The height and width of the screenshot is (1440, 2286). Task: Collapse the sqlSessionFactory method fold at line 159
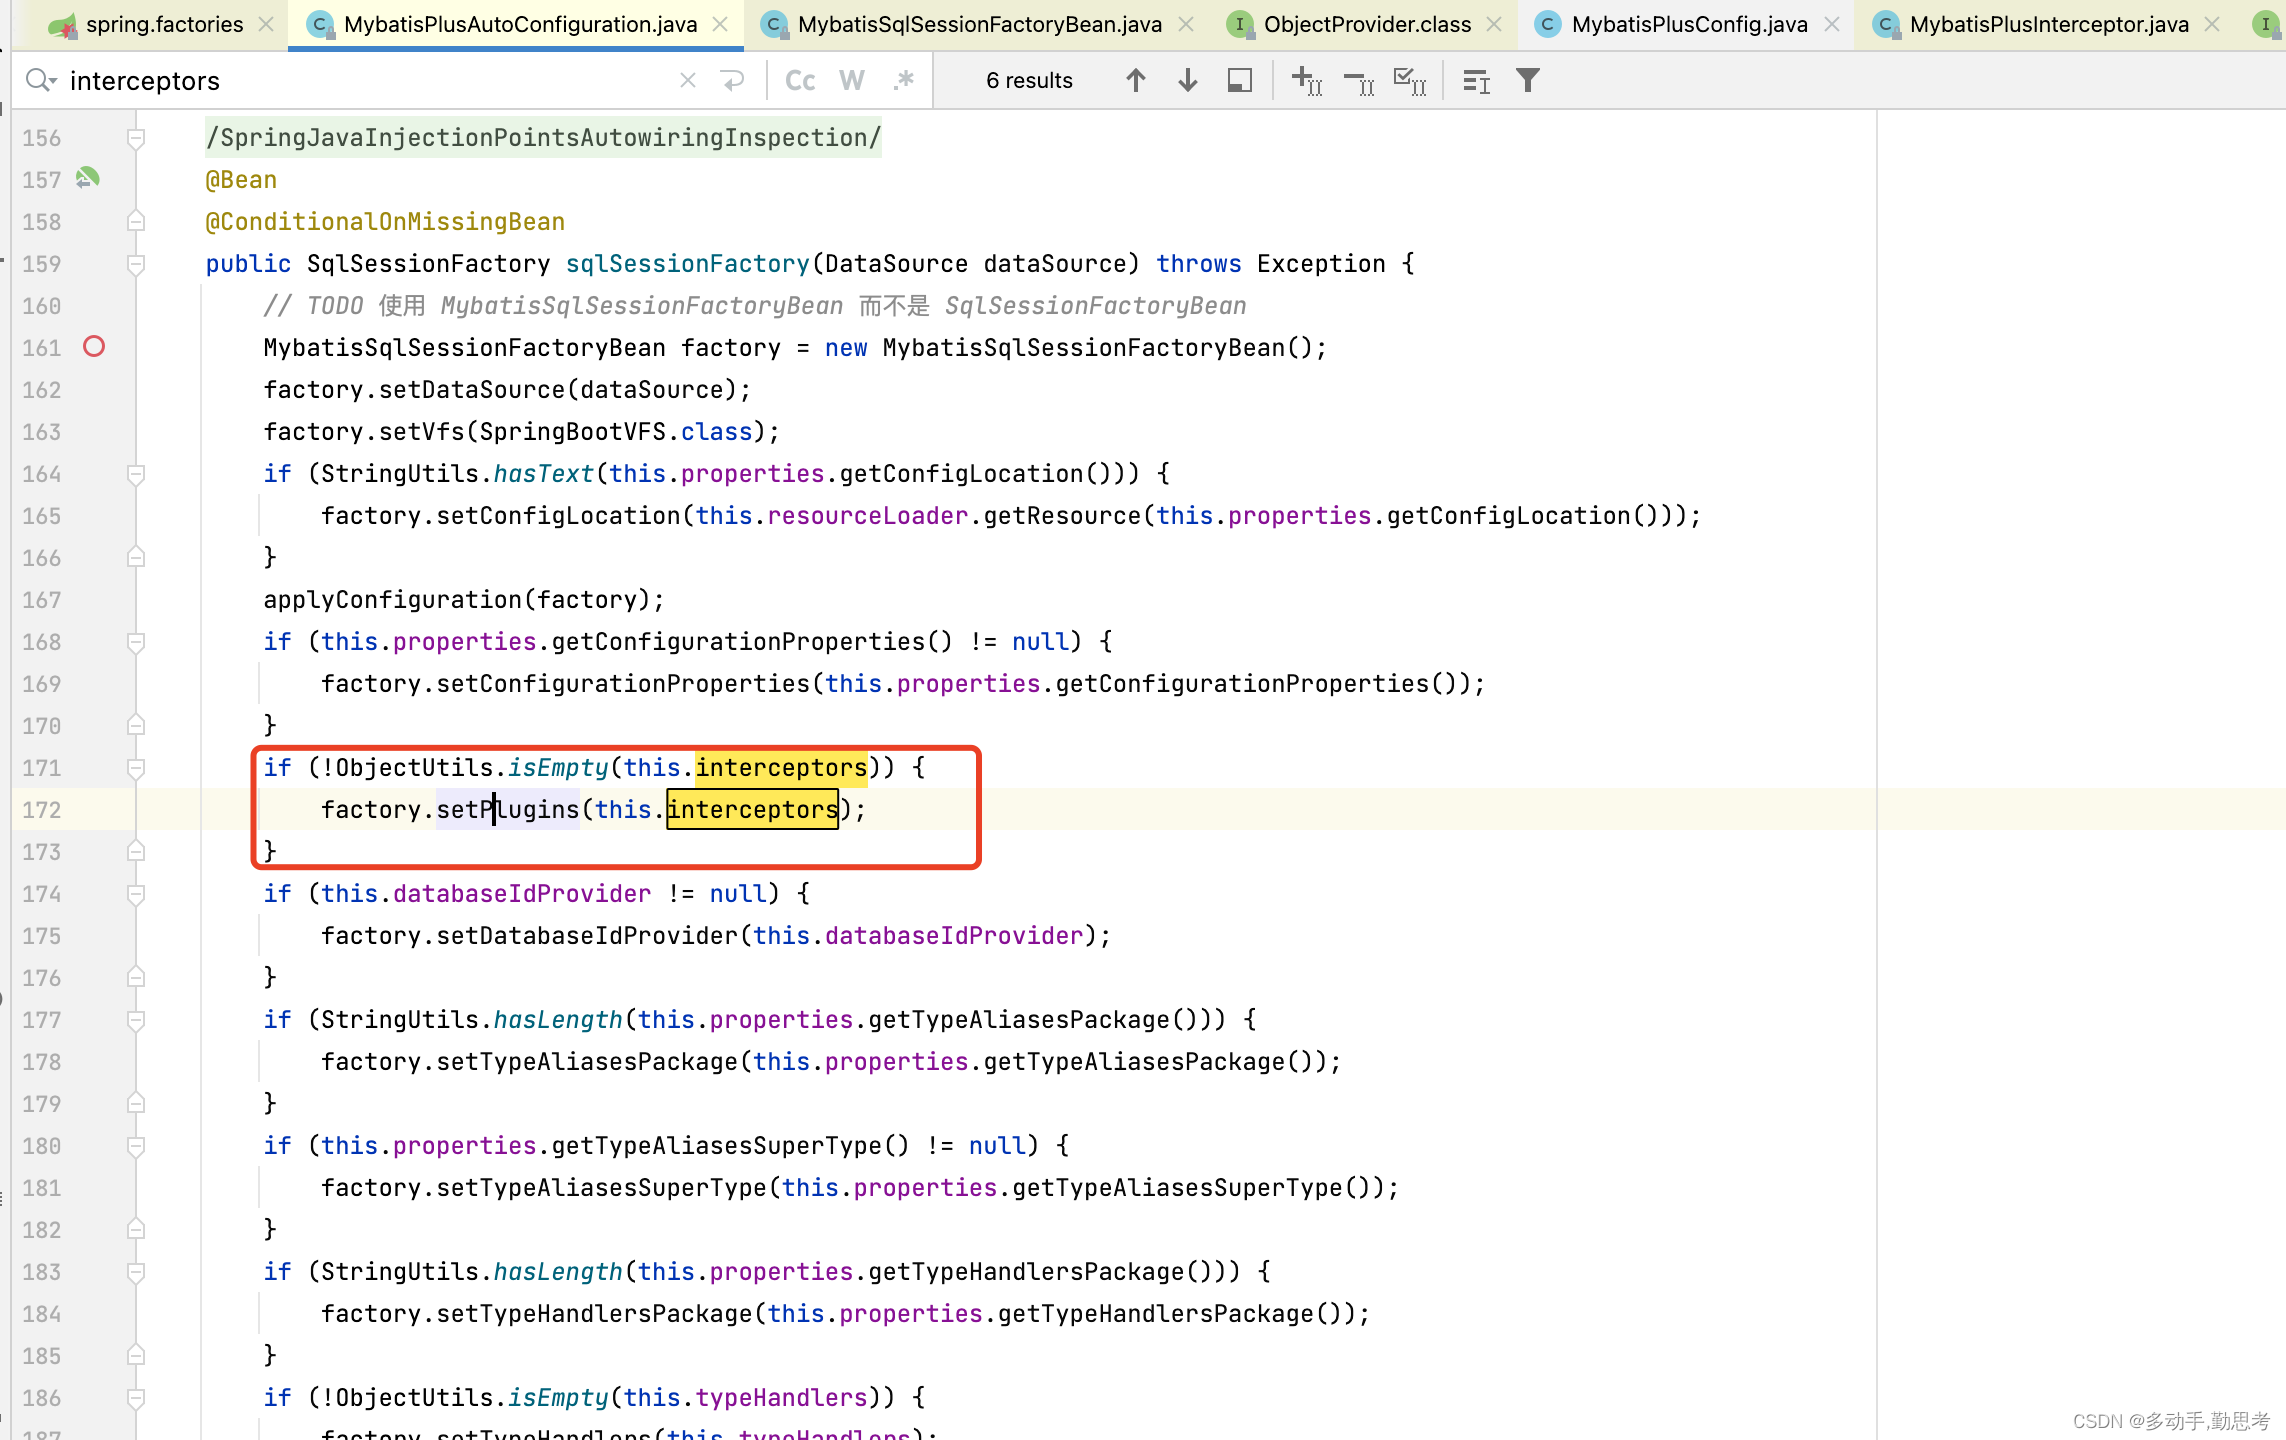coord(137,264)
